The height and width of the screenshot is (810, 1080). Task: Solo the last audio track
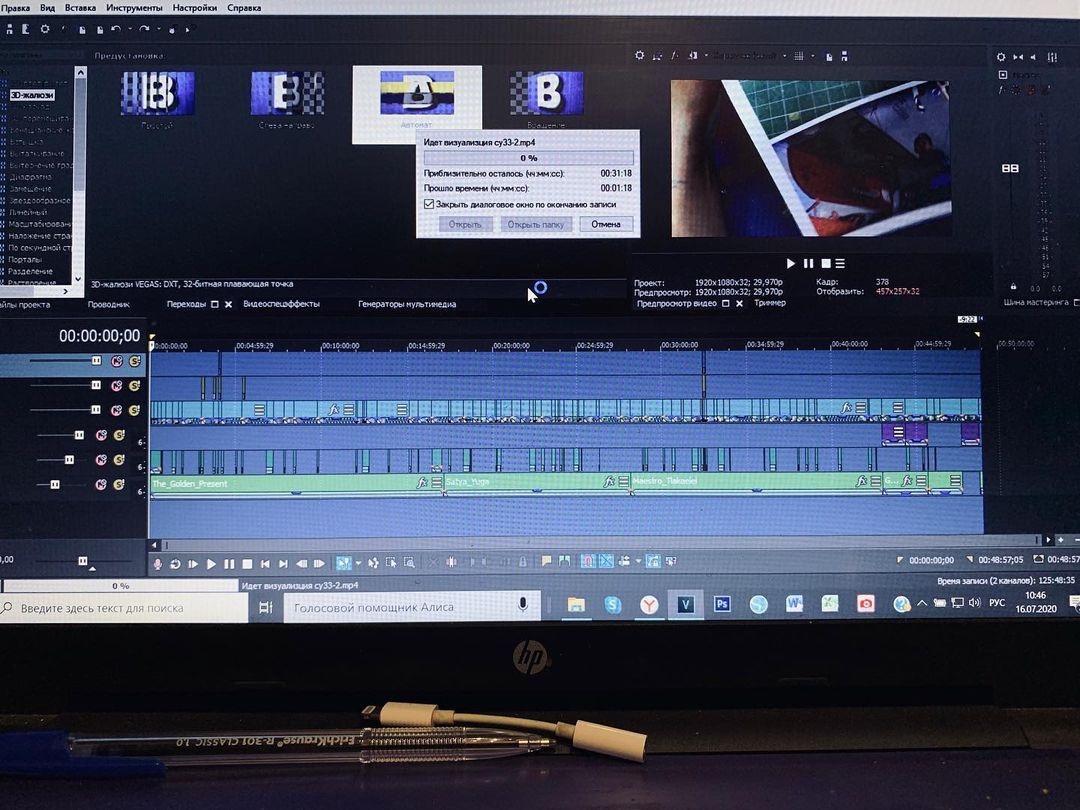tap(118, 485)
